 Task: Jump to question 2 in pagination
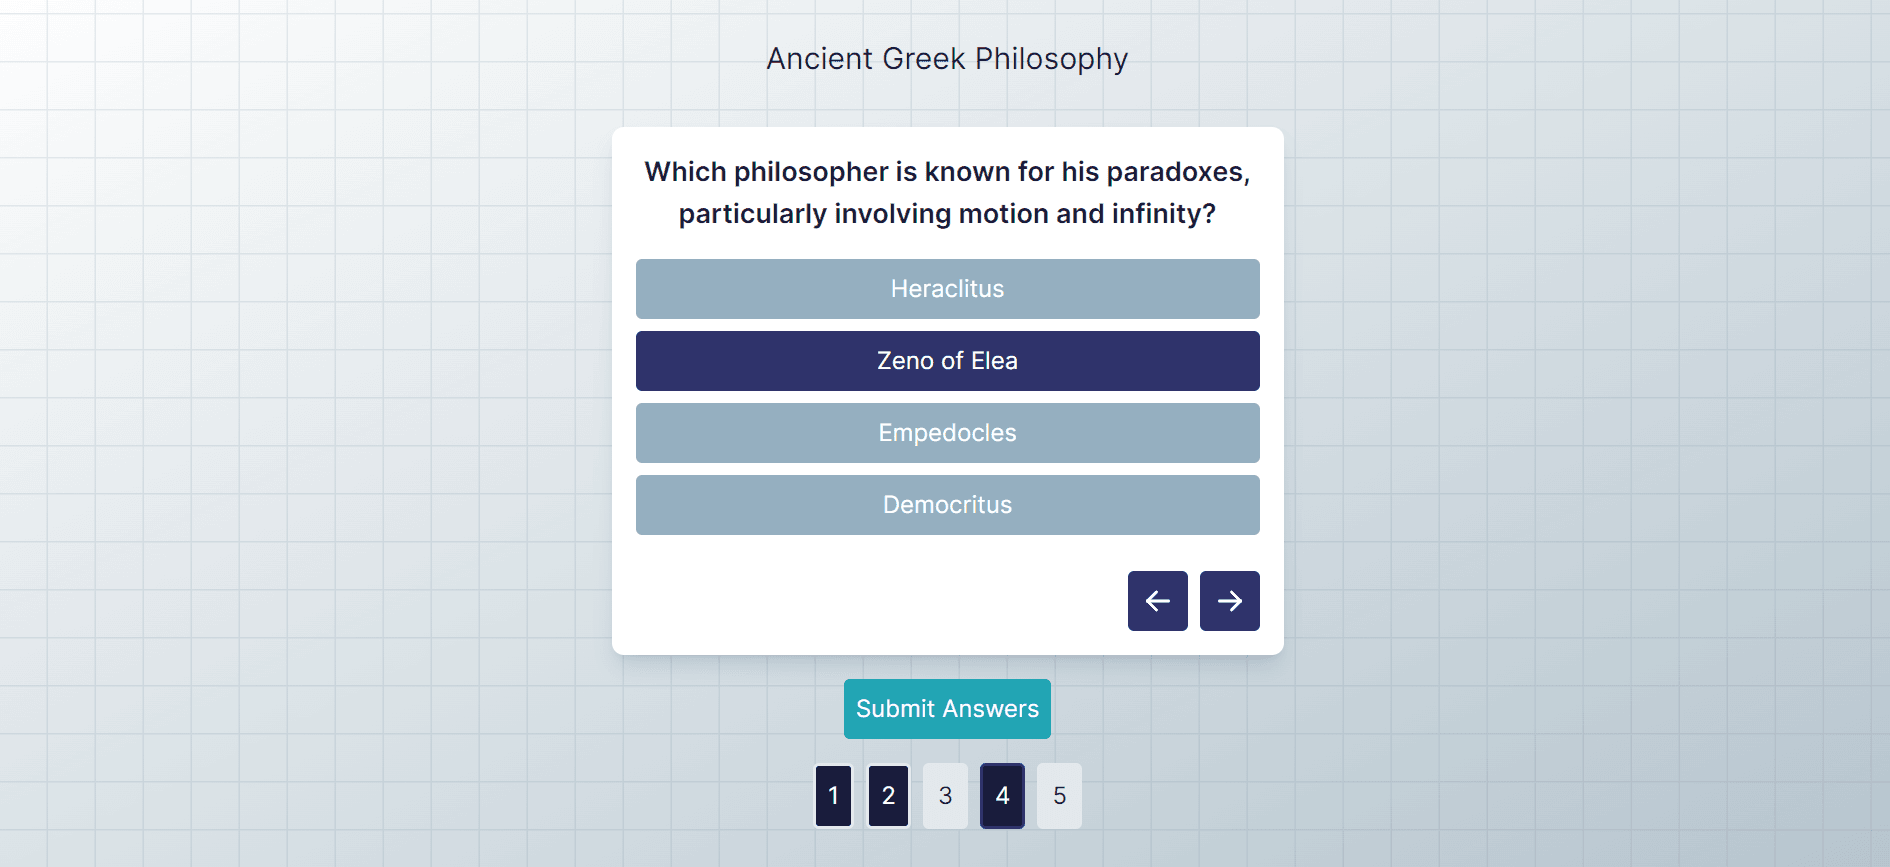coord(888,796)
